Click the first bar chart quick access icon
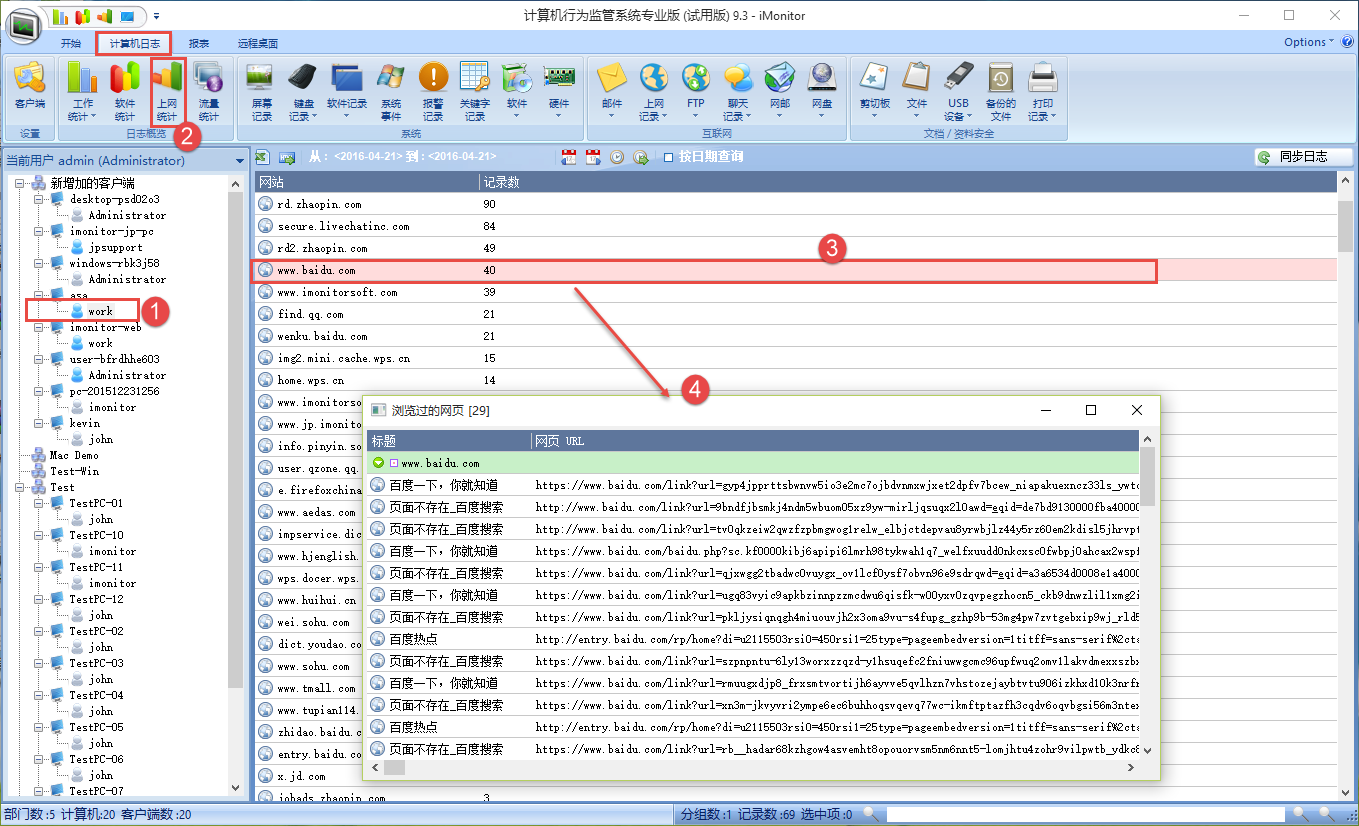The height and width of the screenshot is (826, 1359). tap(60, 16)
